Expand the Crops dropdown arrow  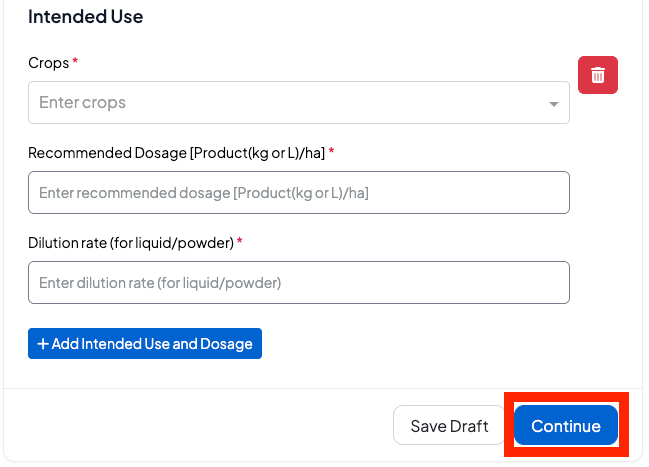[x=553, y=103]
